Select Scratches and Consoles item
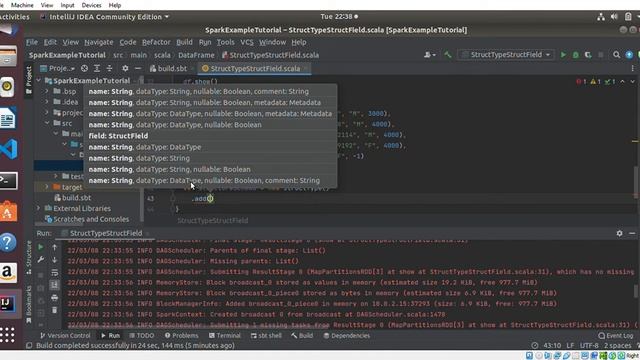 click(91, 219)
